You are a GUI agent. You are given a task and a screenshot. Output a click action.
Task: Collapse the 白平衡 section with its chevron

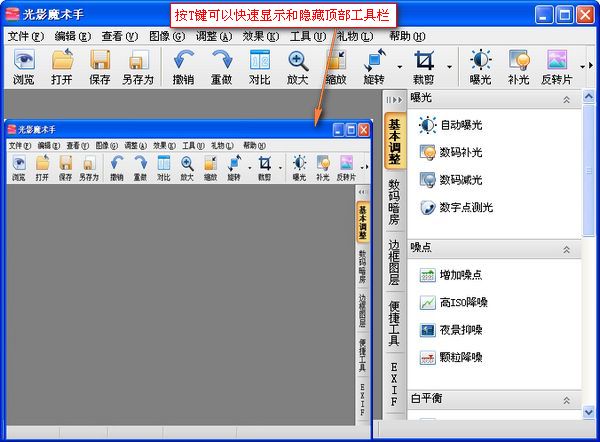567,399
